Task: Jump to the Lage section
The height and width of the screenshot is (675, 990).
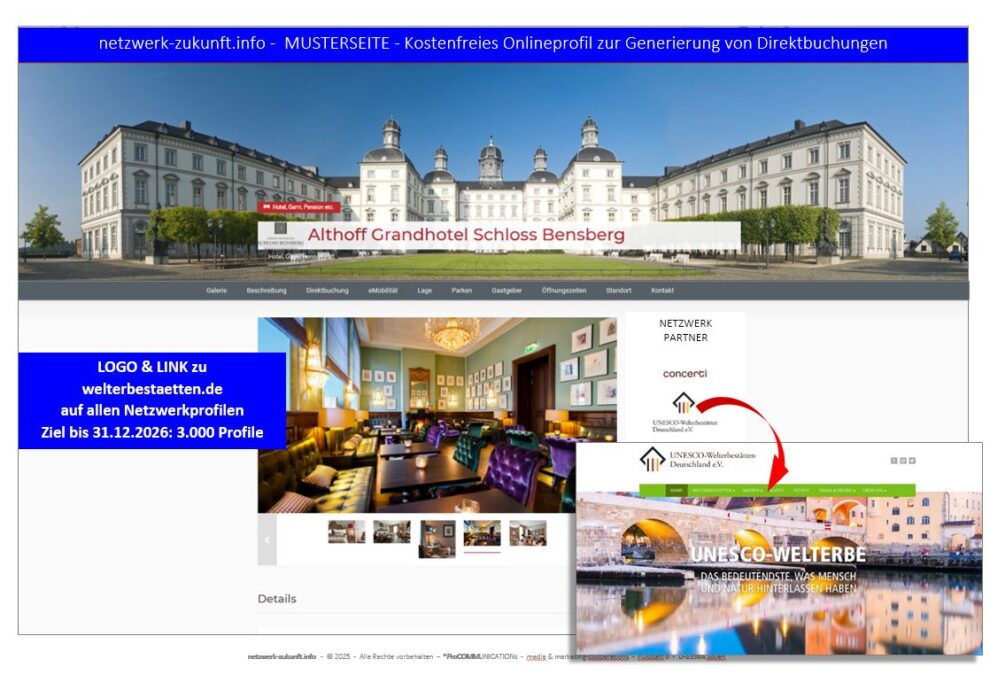Action: pyautogui.click(x=424, y=290)
